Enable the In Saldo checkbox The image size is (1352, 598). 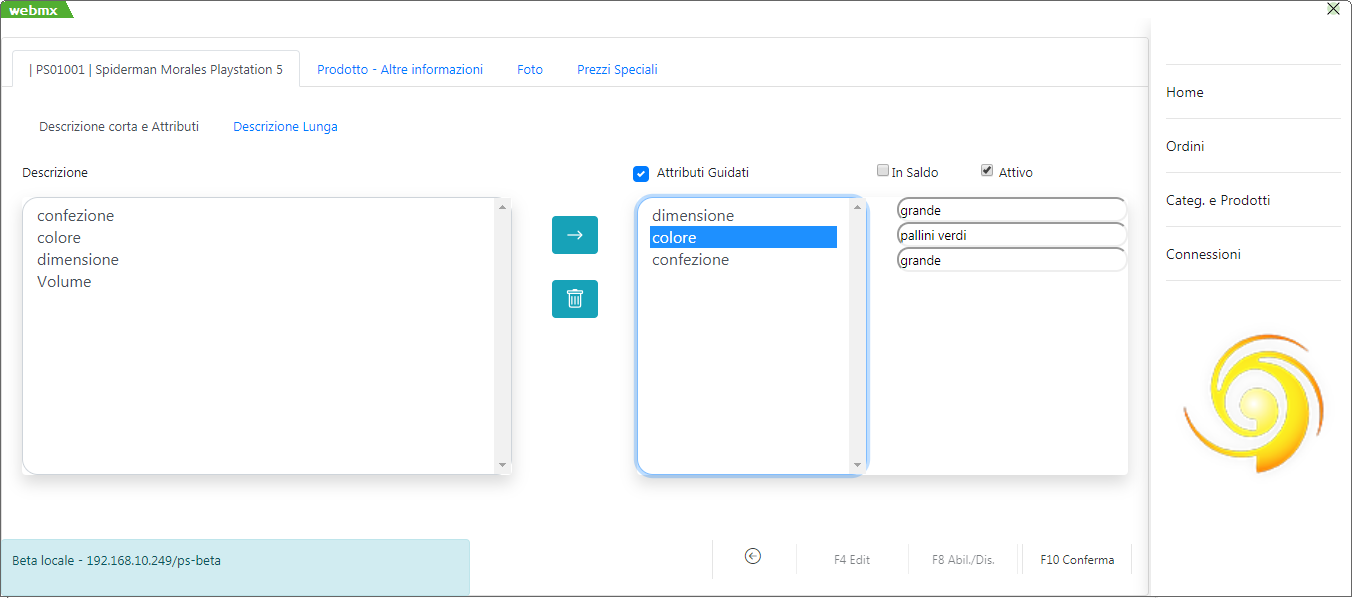point(883,171)
